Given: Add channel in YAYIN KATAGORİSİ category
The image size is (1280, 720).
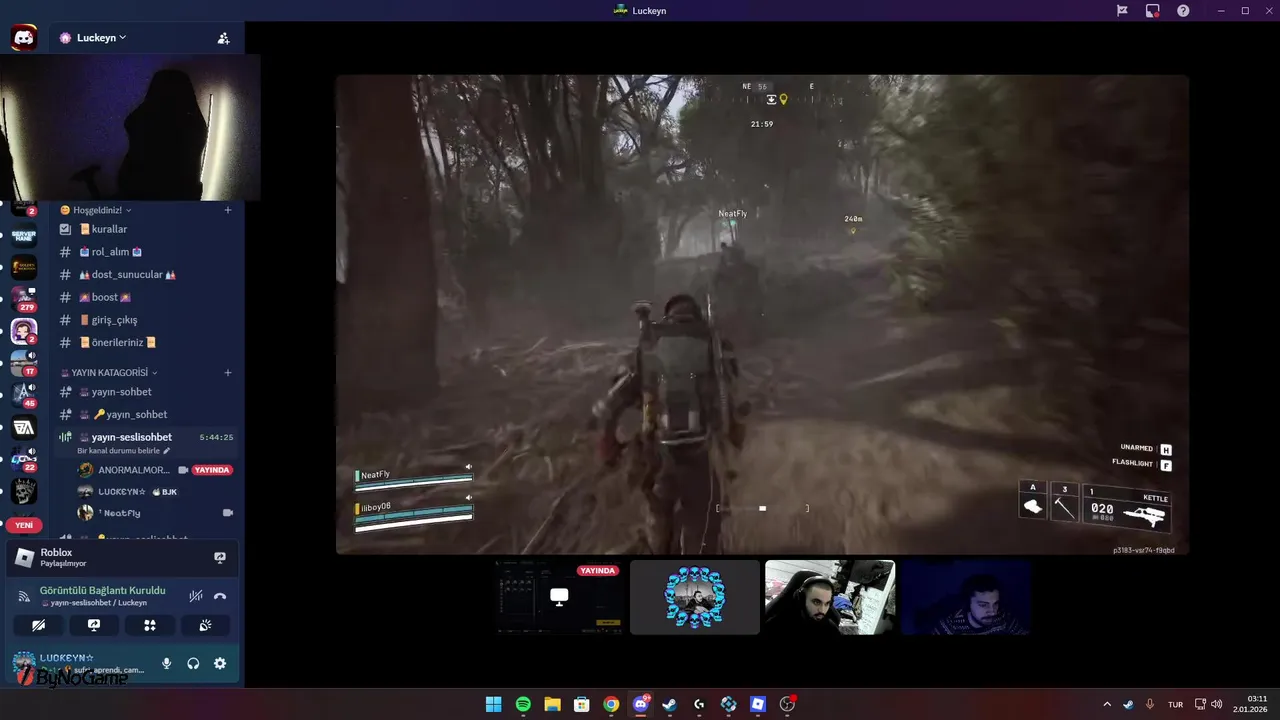Looking at the screenshot, I should [228, 373].
